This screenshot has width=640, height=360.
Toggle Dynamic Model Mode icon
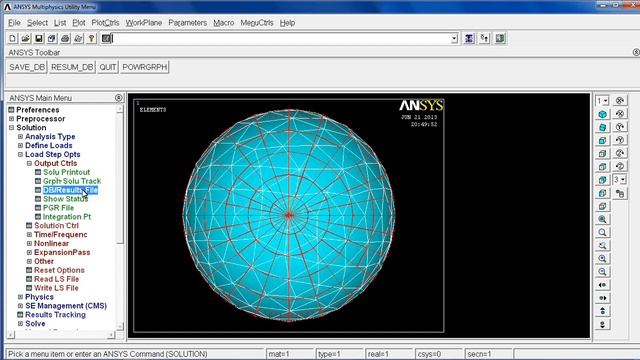coord(620,193)
